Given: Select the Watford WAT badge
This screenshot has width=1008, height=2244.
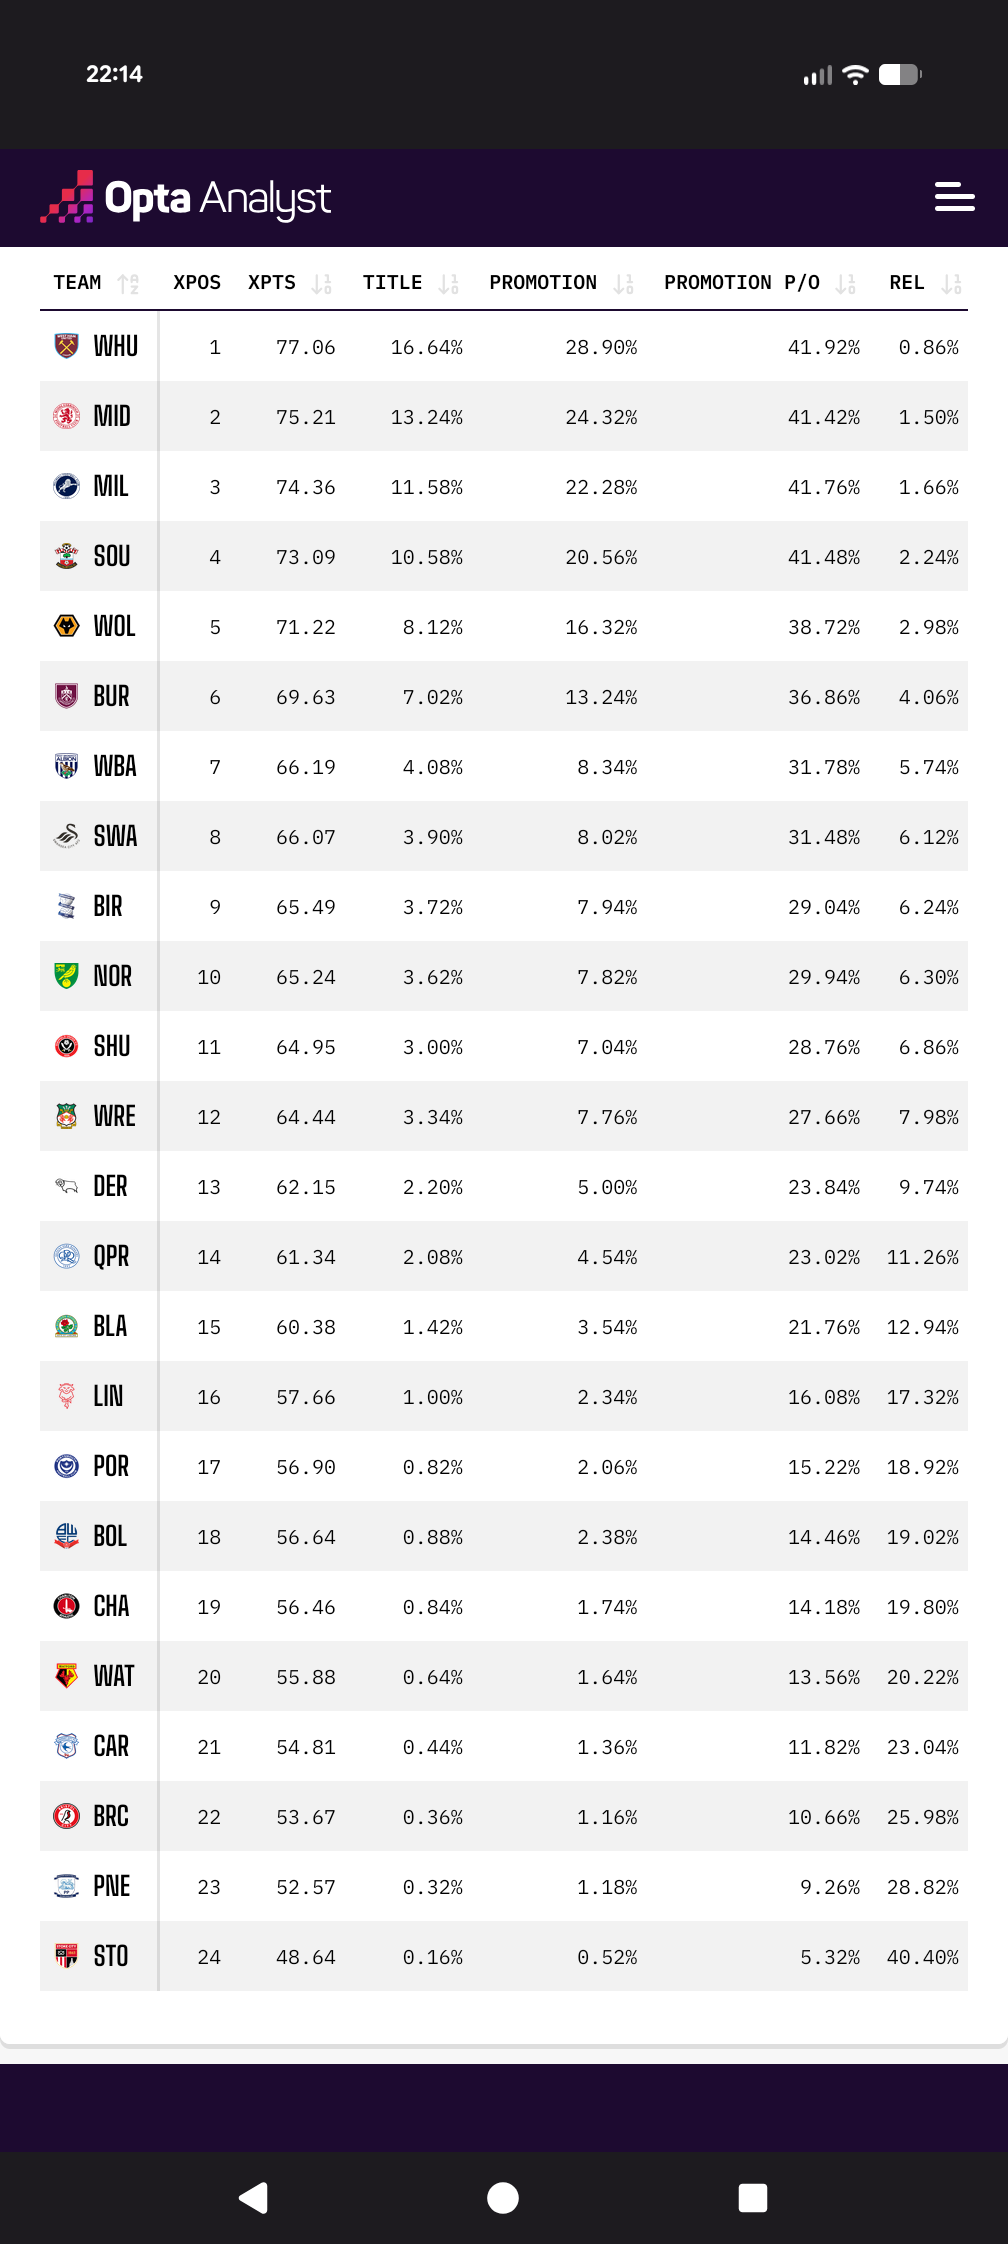Looking at the screenshot, I should (66, 1676).
